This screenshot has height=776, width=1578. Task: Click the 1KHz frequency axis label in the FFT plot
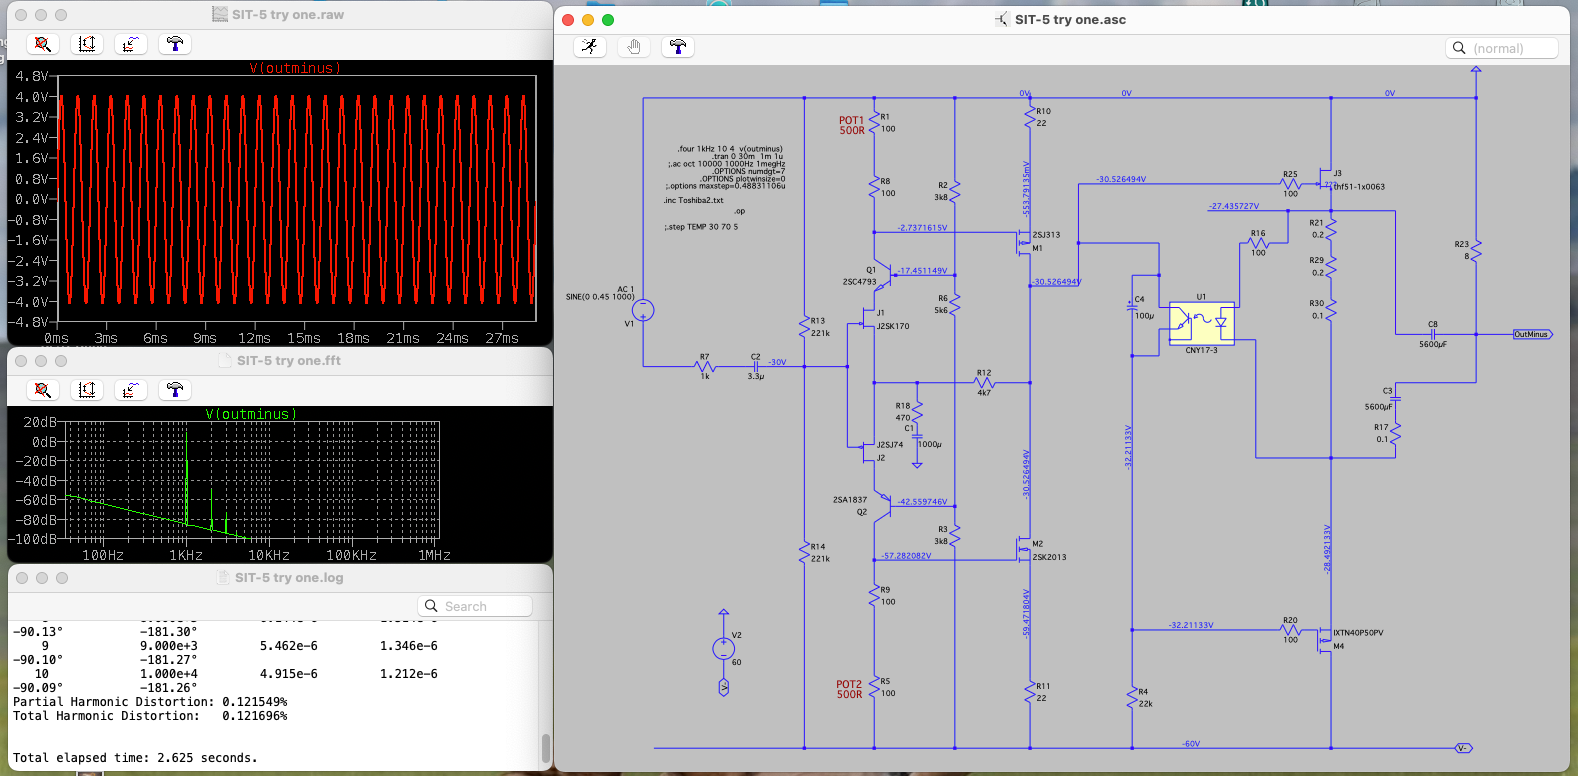click(x=186, y=555)
